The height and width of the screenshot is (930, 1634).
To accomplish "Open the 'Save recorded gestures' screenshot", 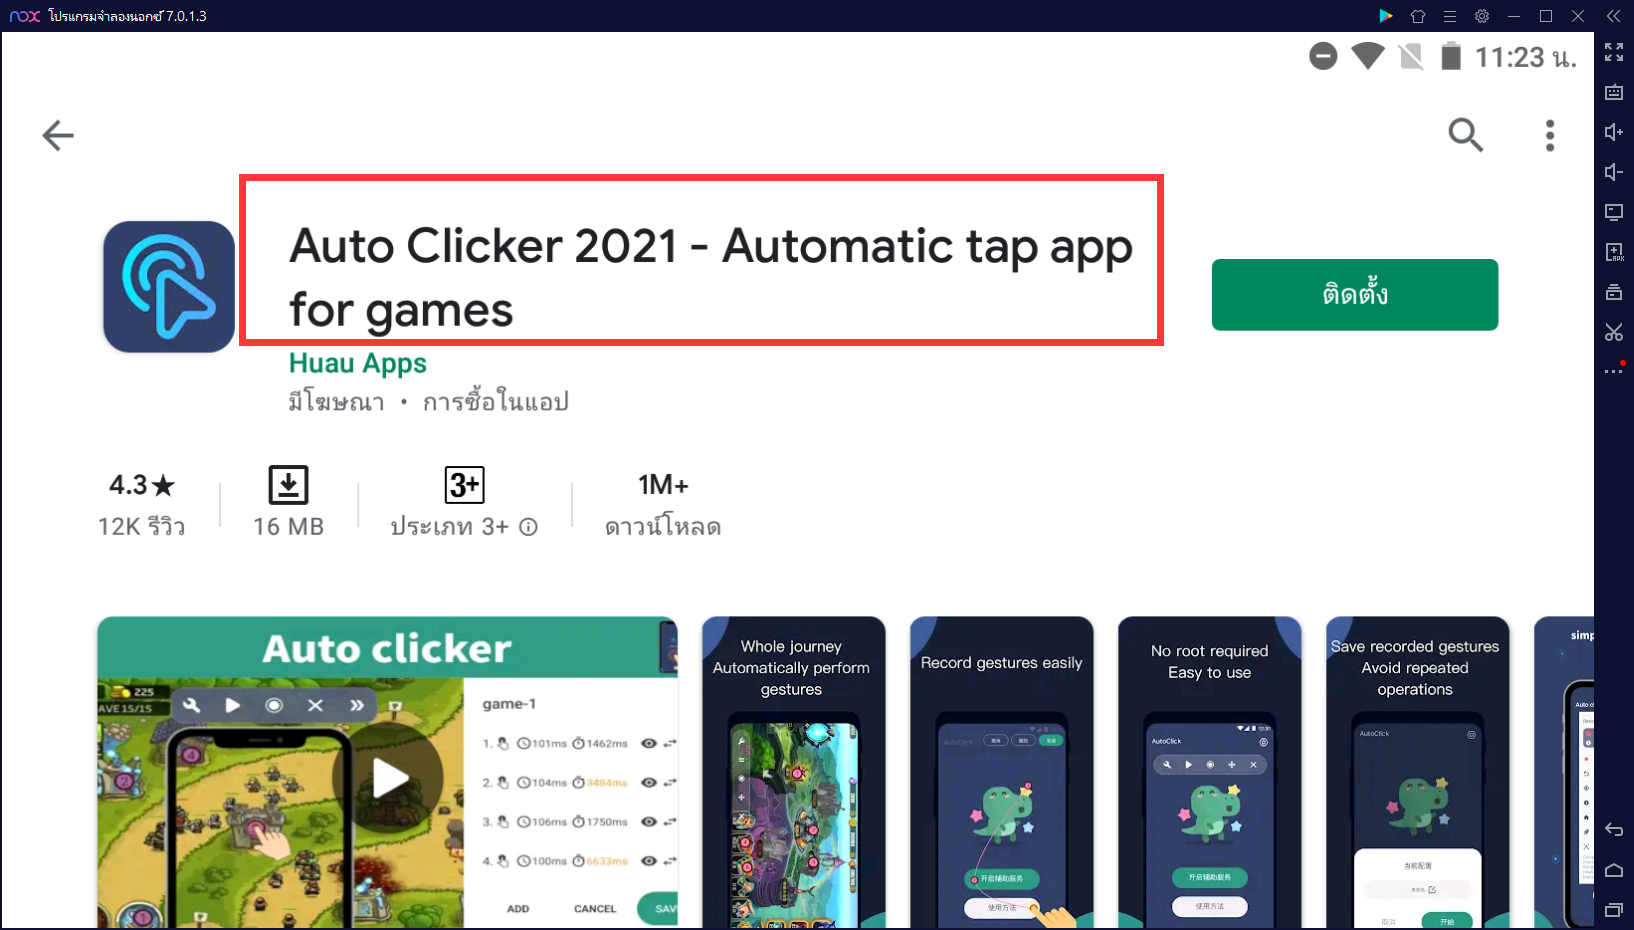I will (1417, 772).
